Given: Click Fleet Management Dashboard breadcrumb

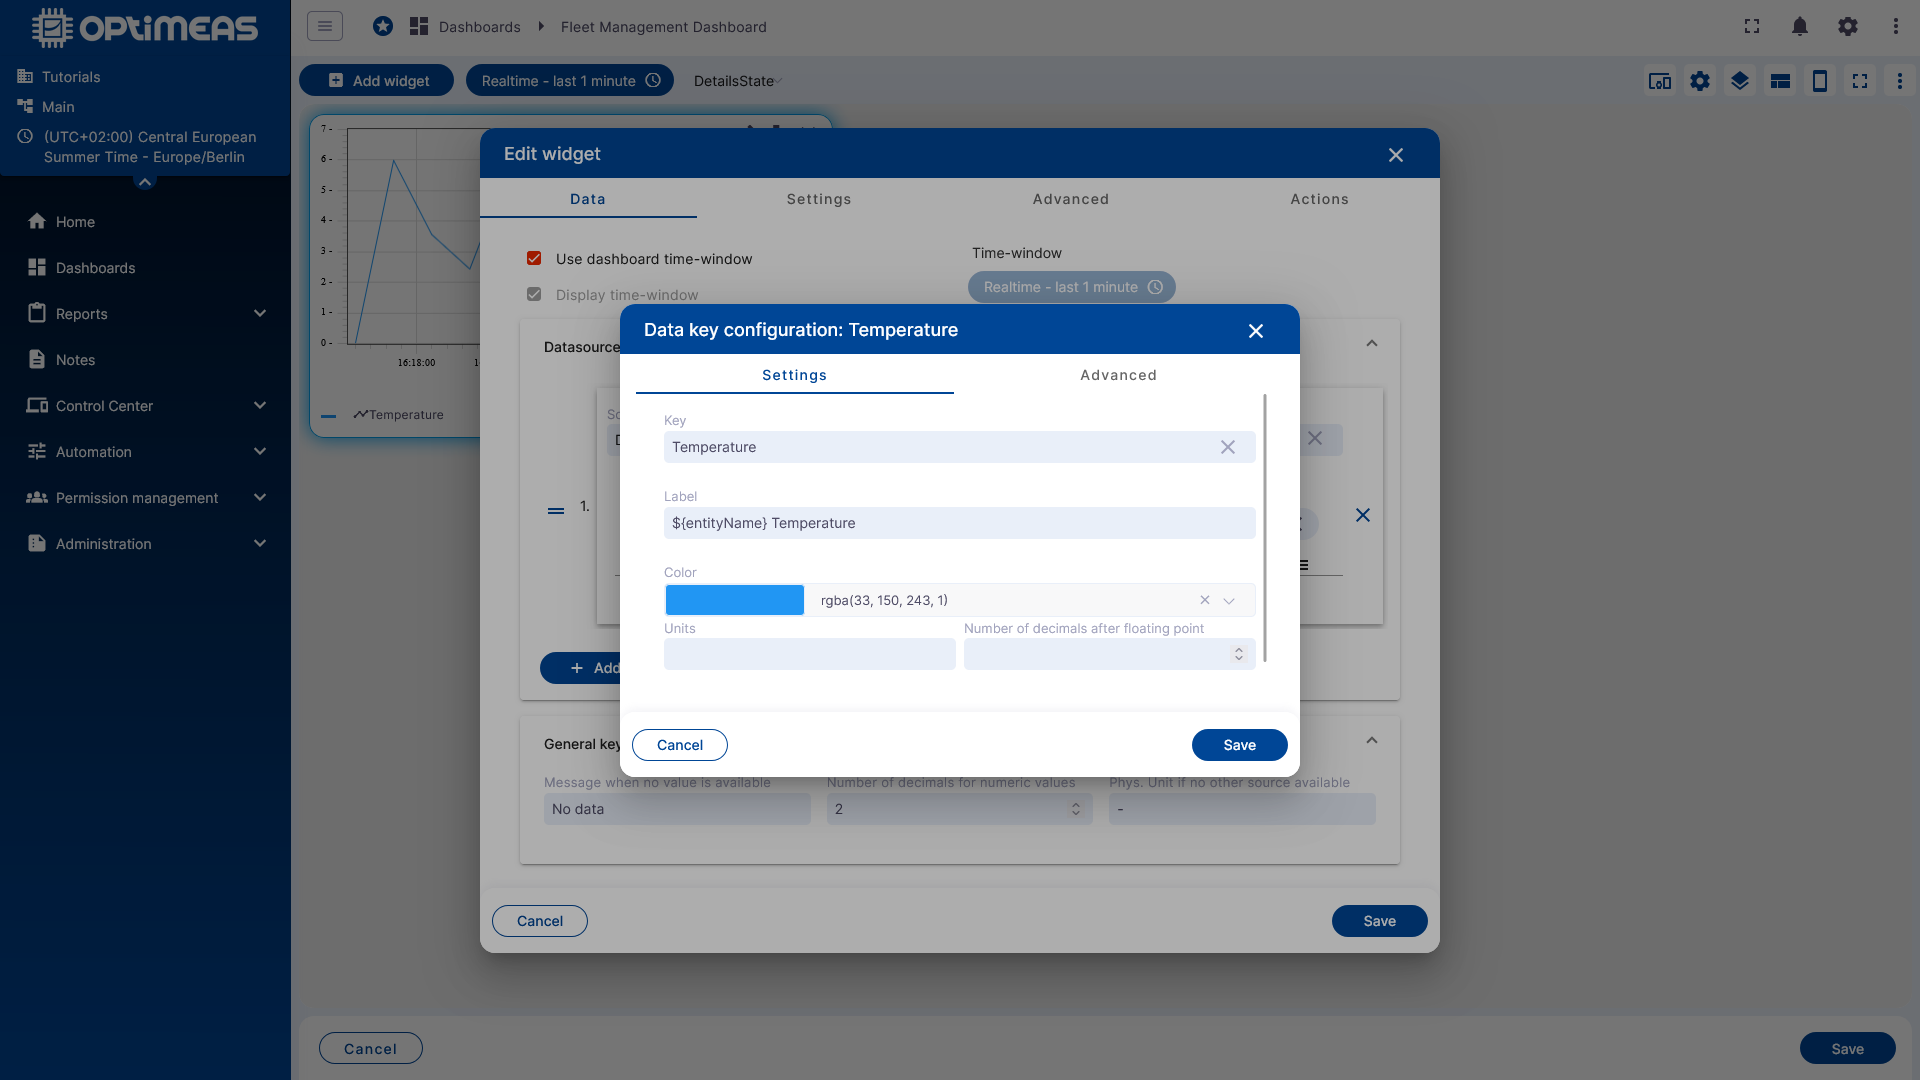Looking at the screenshot, I should coord(664,27).
